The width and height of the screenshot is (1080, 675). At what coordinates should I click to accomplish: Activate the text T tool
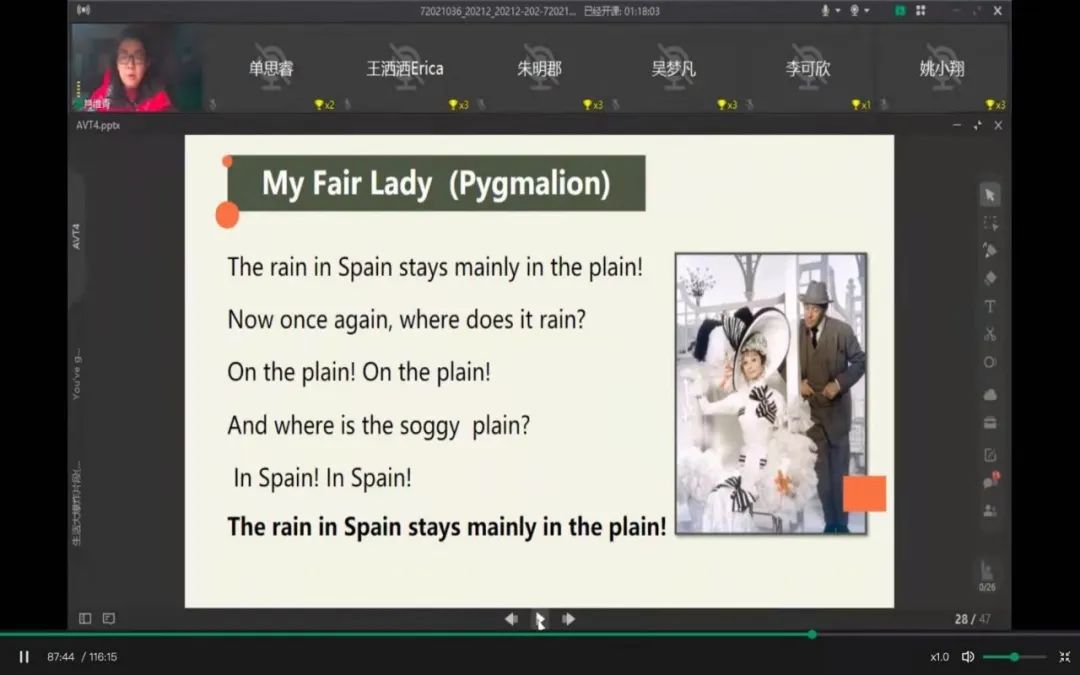[x=990, y=307]
